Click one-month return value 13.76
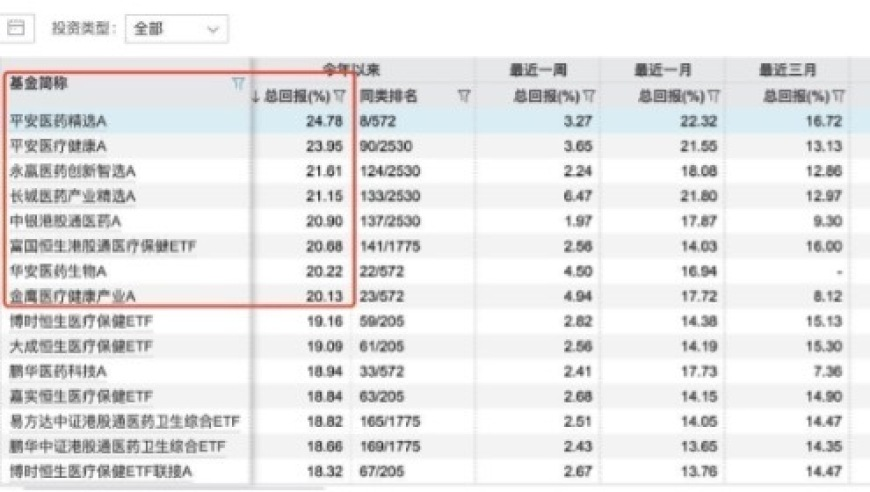The image size is (870, 492). pyautogui.click(x=699, y=471)
